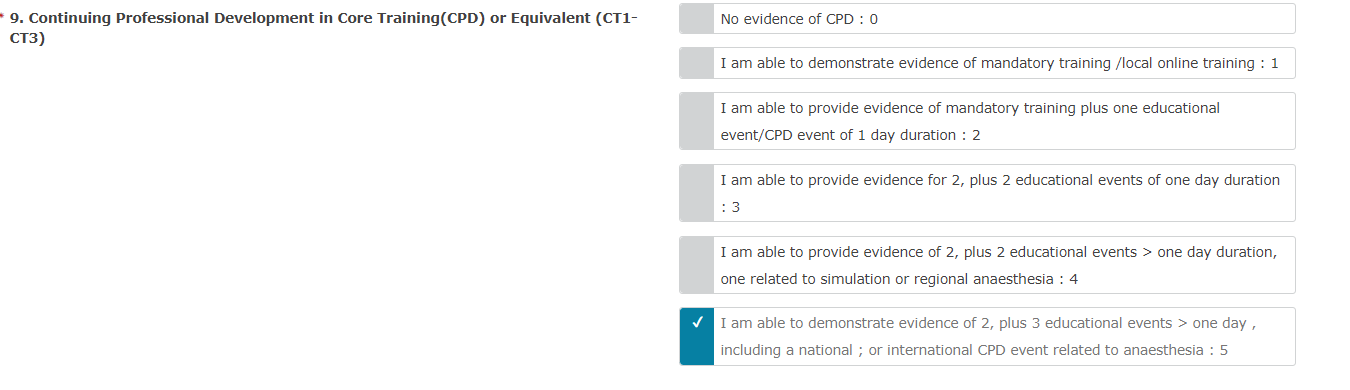The height and width of the screenshot is (390, 1350).
Task: Select the grey checkbox for mandatory/local online training
Action: coord(696,63)
